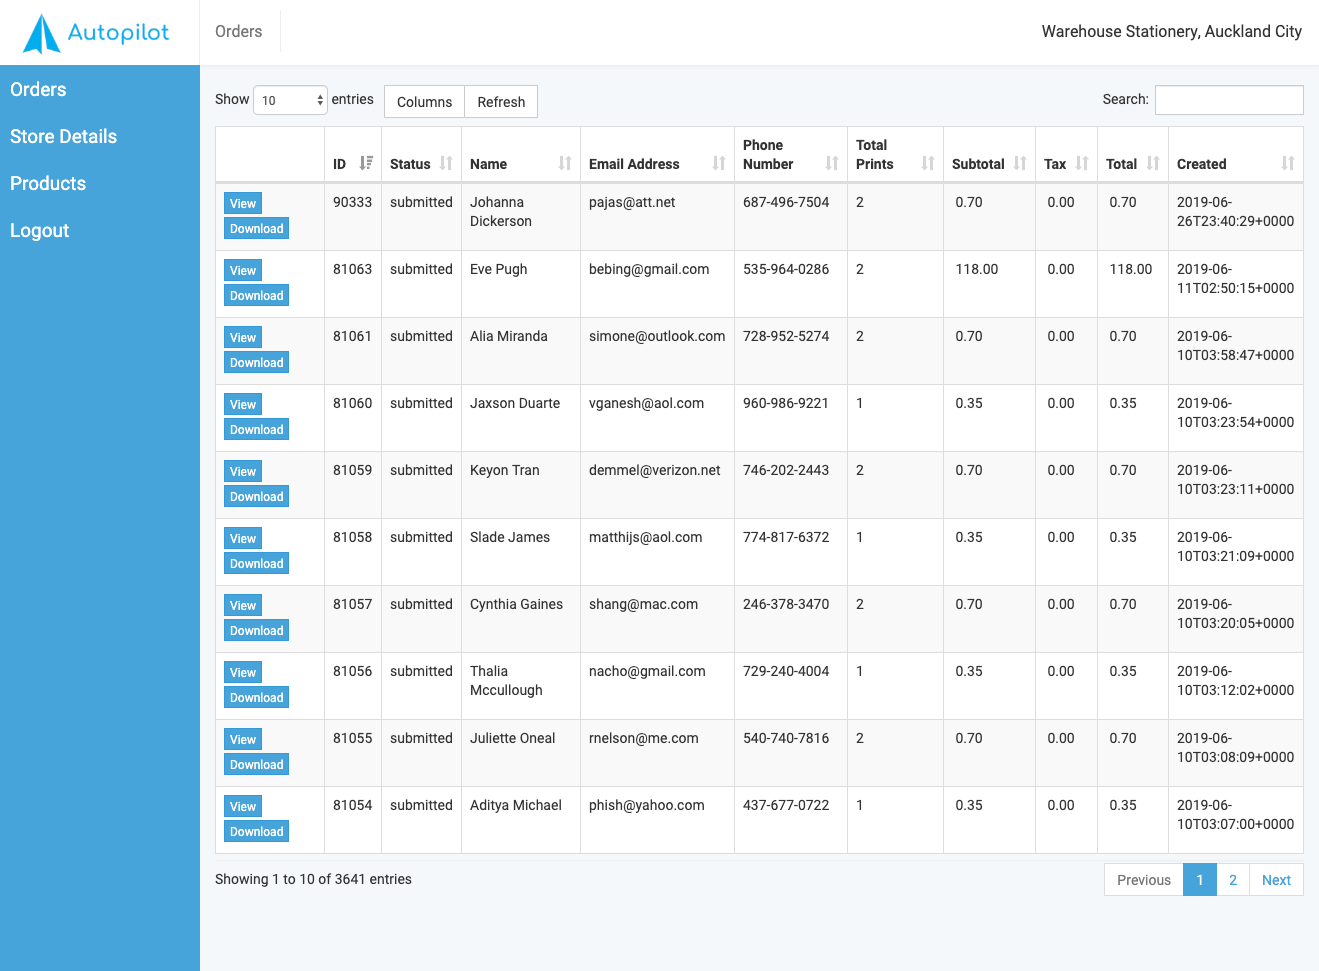Go to Products in the sidebar
The height and width of the screenshot is (971, 1319).
[x=48, y=183]
